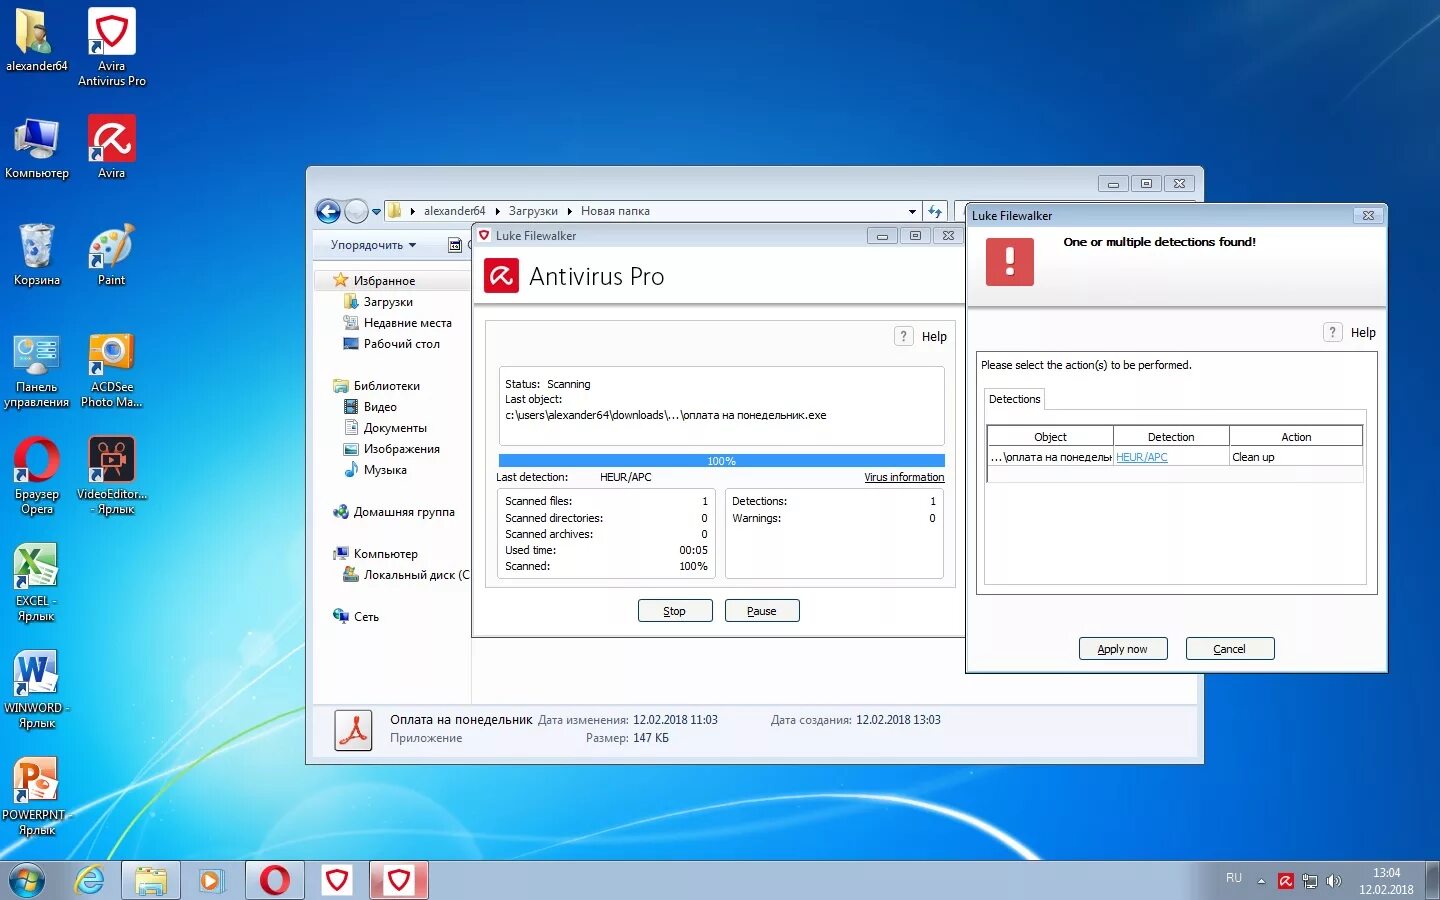Open the alexander64 folder desktop icon
The width and height of the screenshot is (1440, 900).
[x=37, y=40]
